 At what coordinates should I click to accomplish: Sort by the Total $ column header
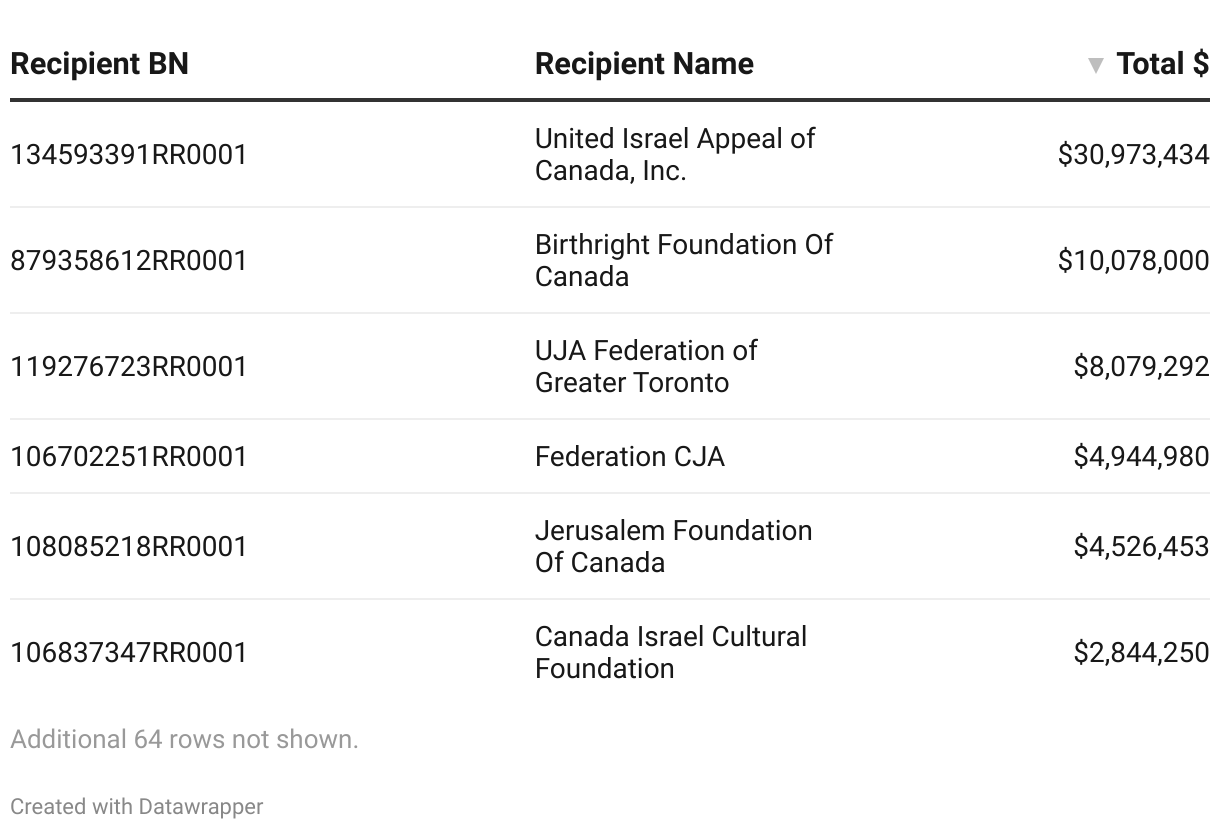pos(1162,64)
